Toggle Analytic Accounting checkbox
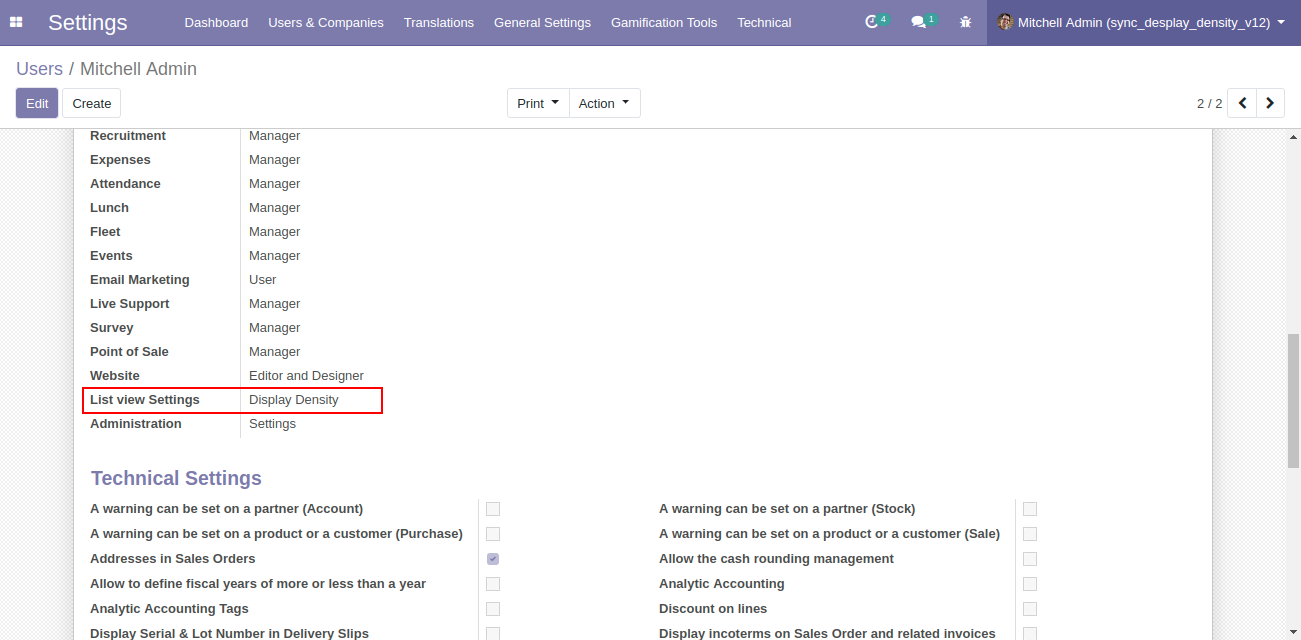The image size is (1301, 640). [x=1030, y=584]
